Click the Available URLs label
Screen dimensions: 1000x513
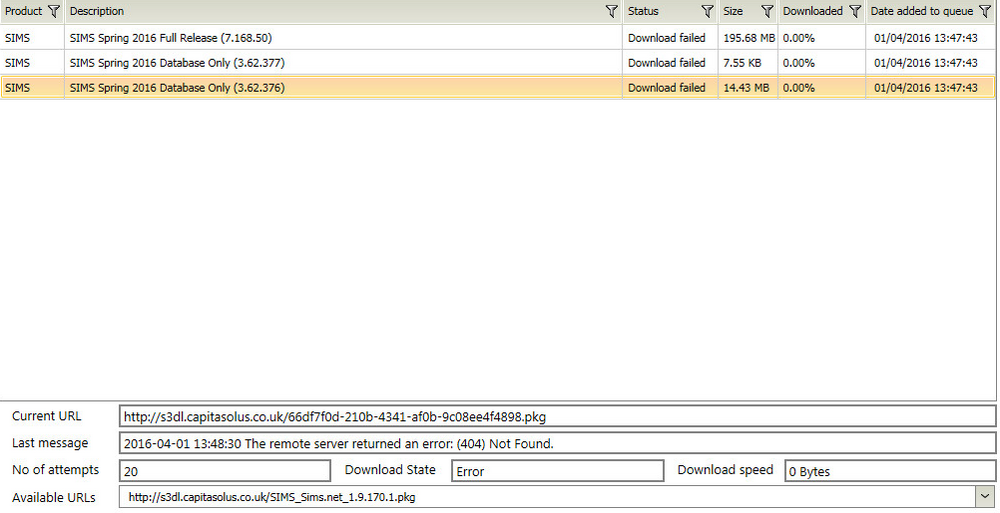tap(54, 497)
